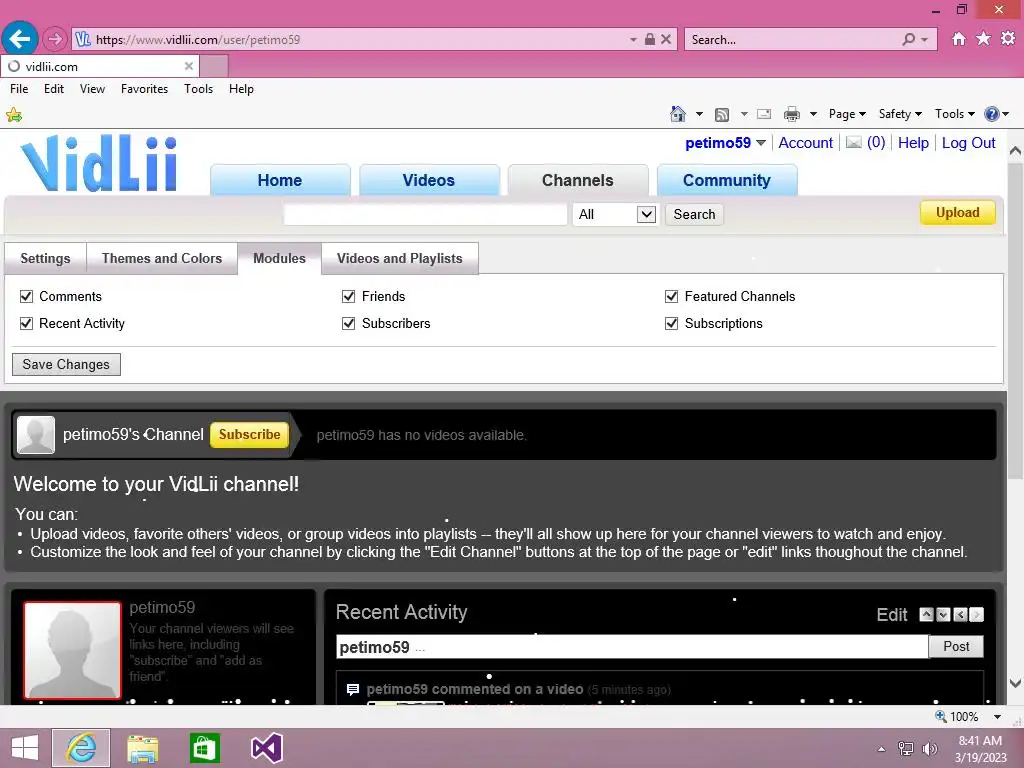Click the network icon in system tray
1024x768 pixels.
(x=905, y=749)
